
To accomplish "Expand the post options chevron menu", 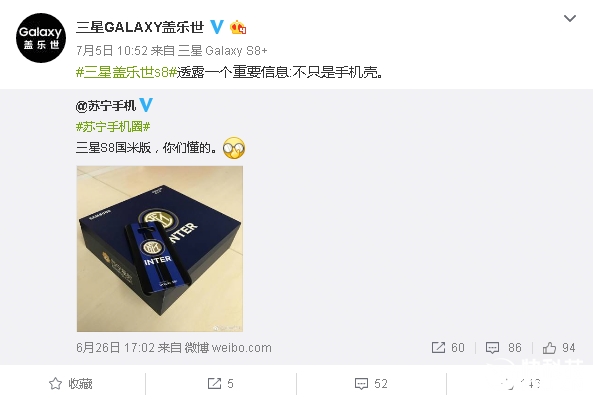I will pyautogui.click(x=570, y=18).
